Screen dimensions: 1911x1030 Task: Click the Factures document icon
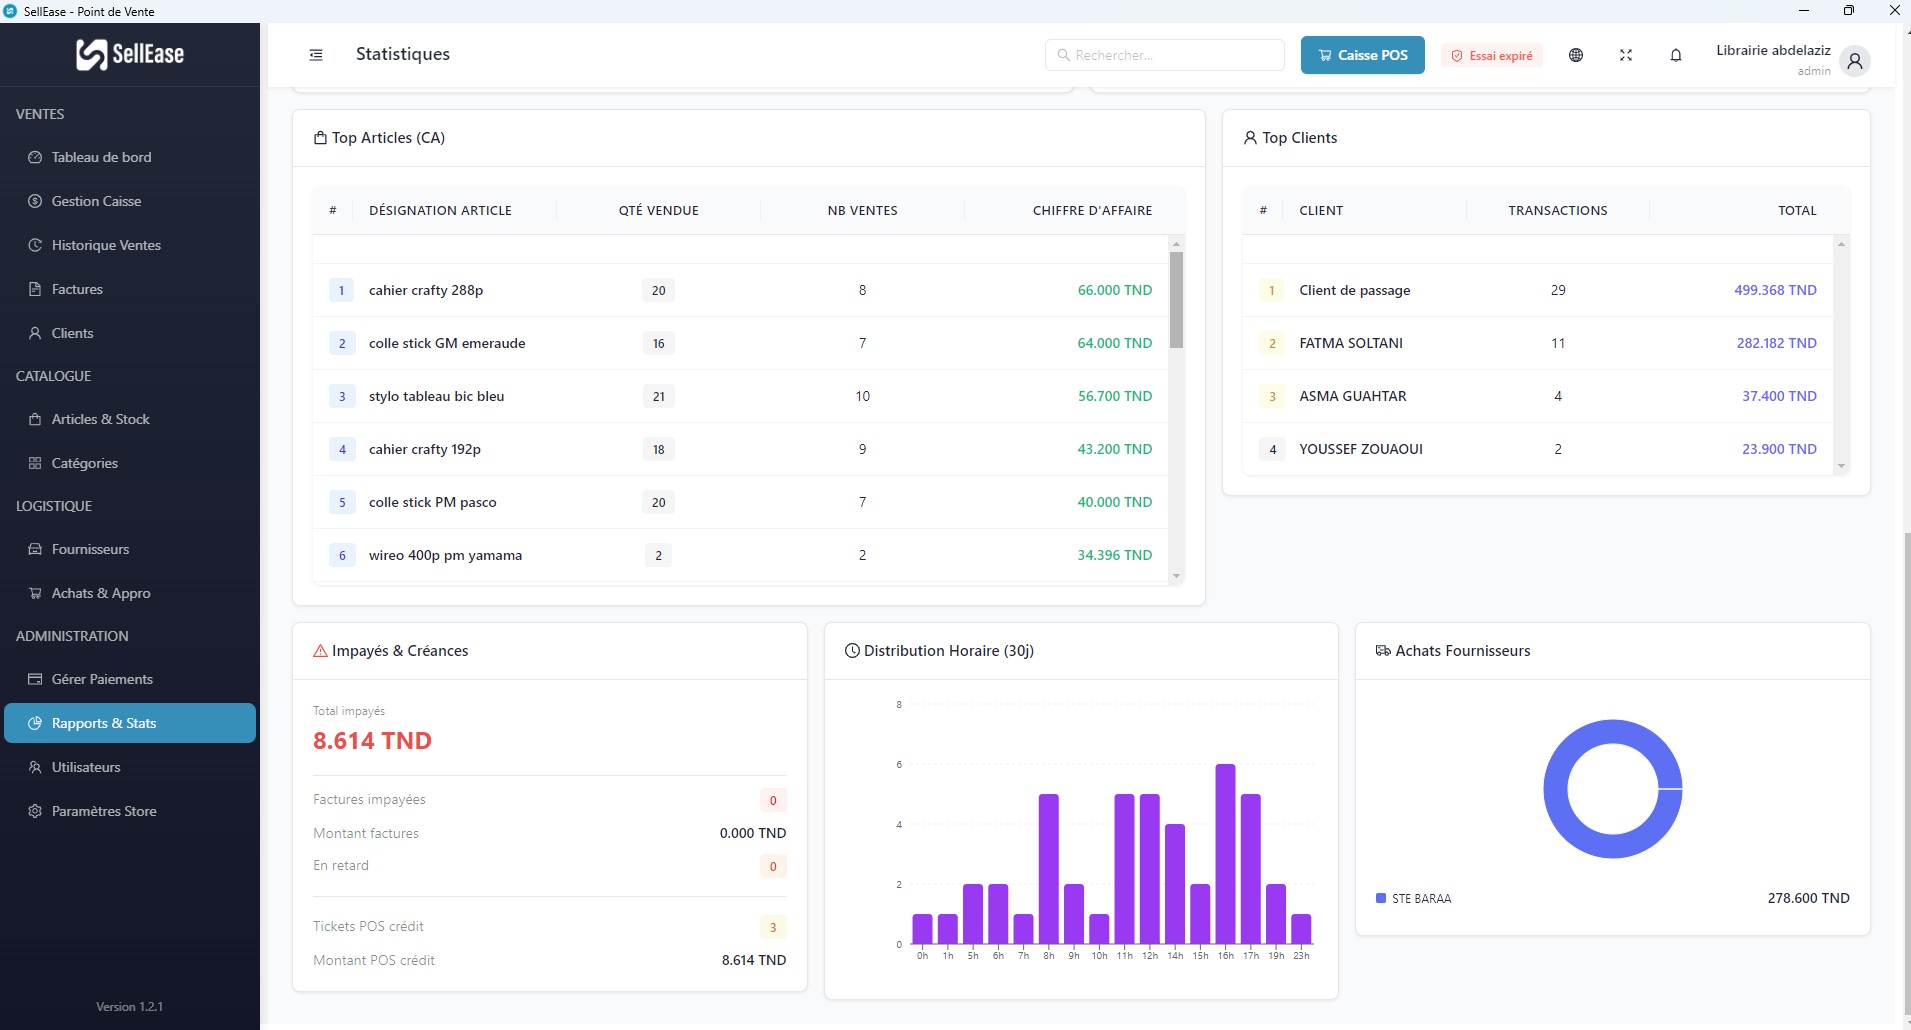pos(35,289)
